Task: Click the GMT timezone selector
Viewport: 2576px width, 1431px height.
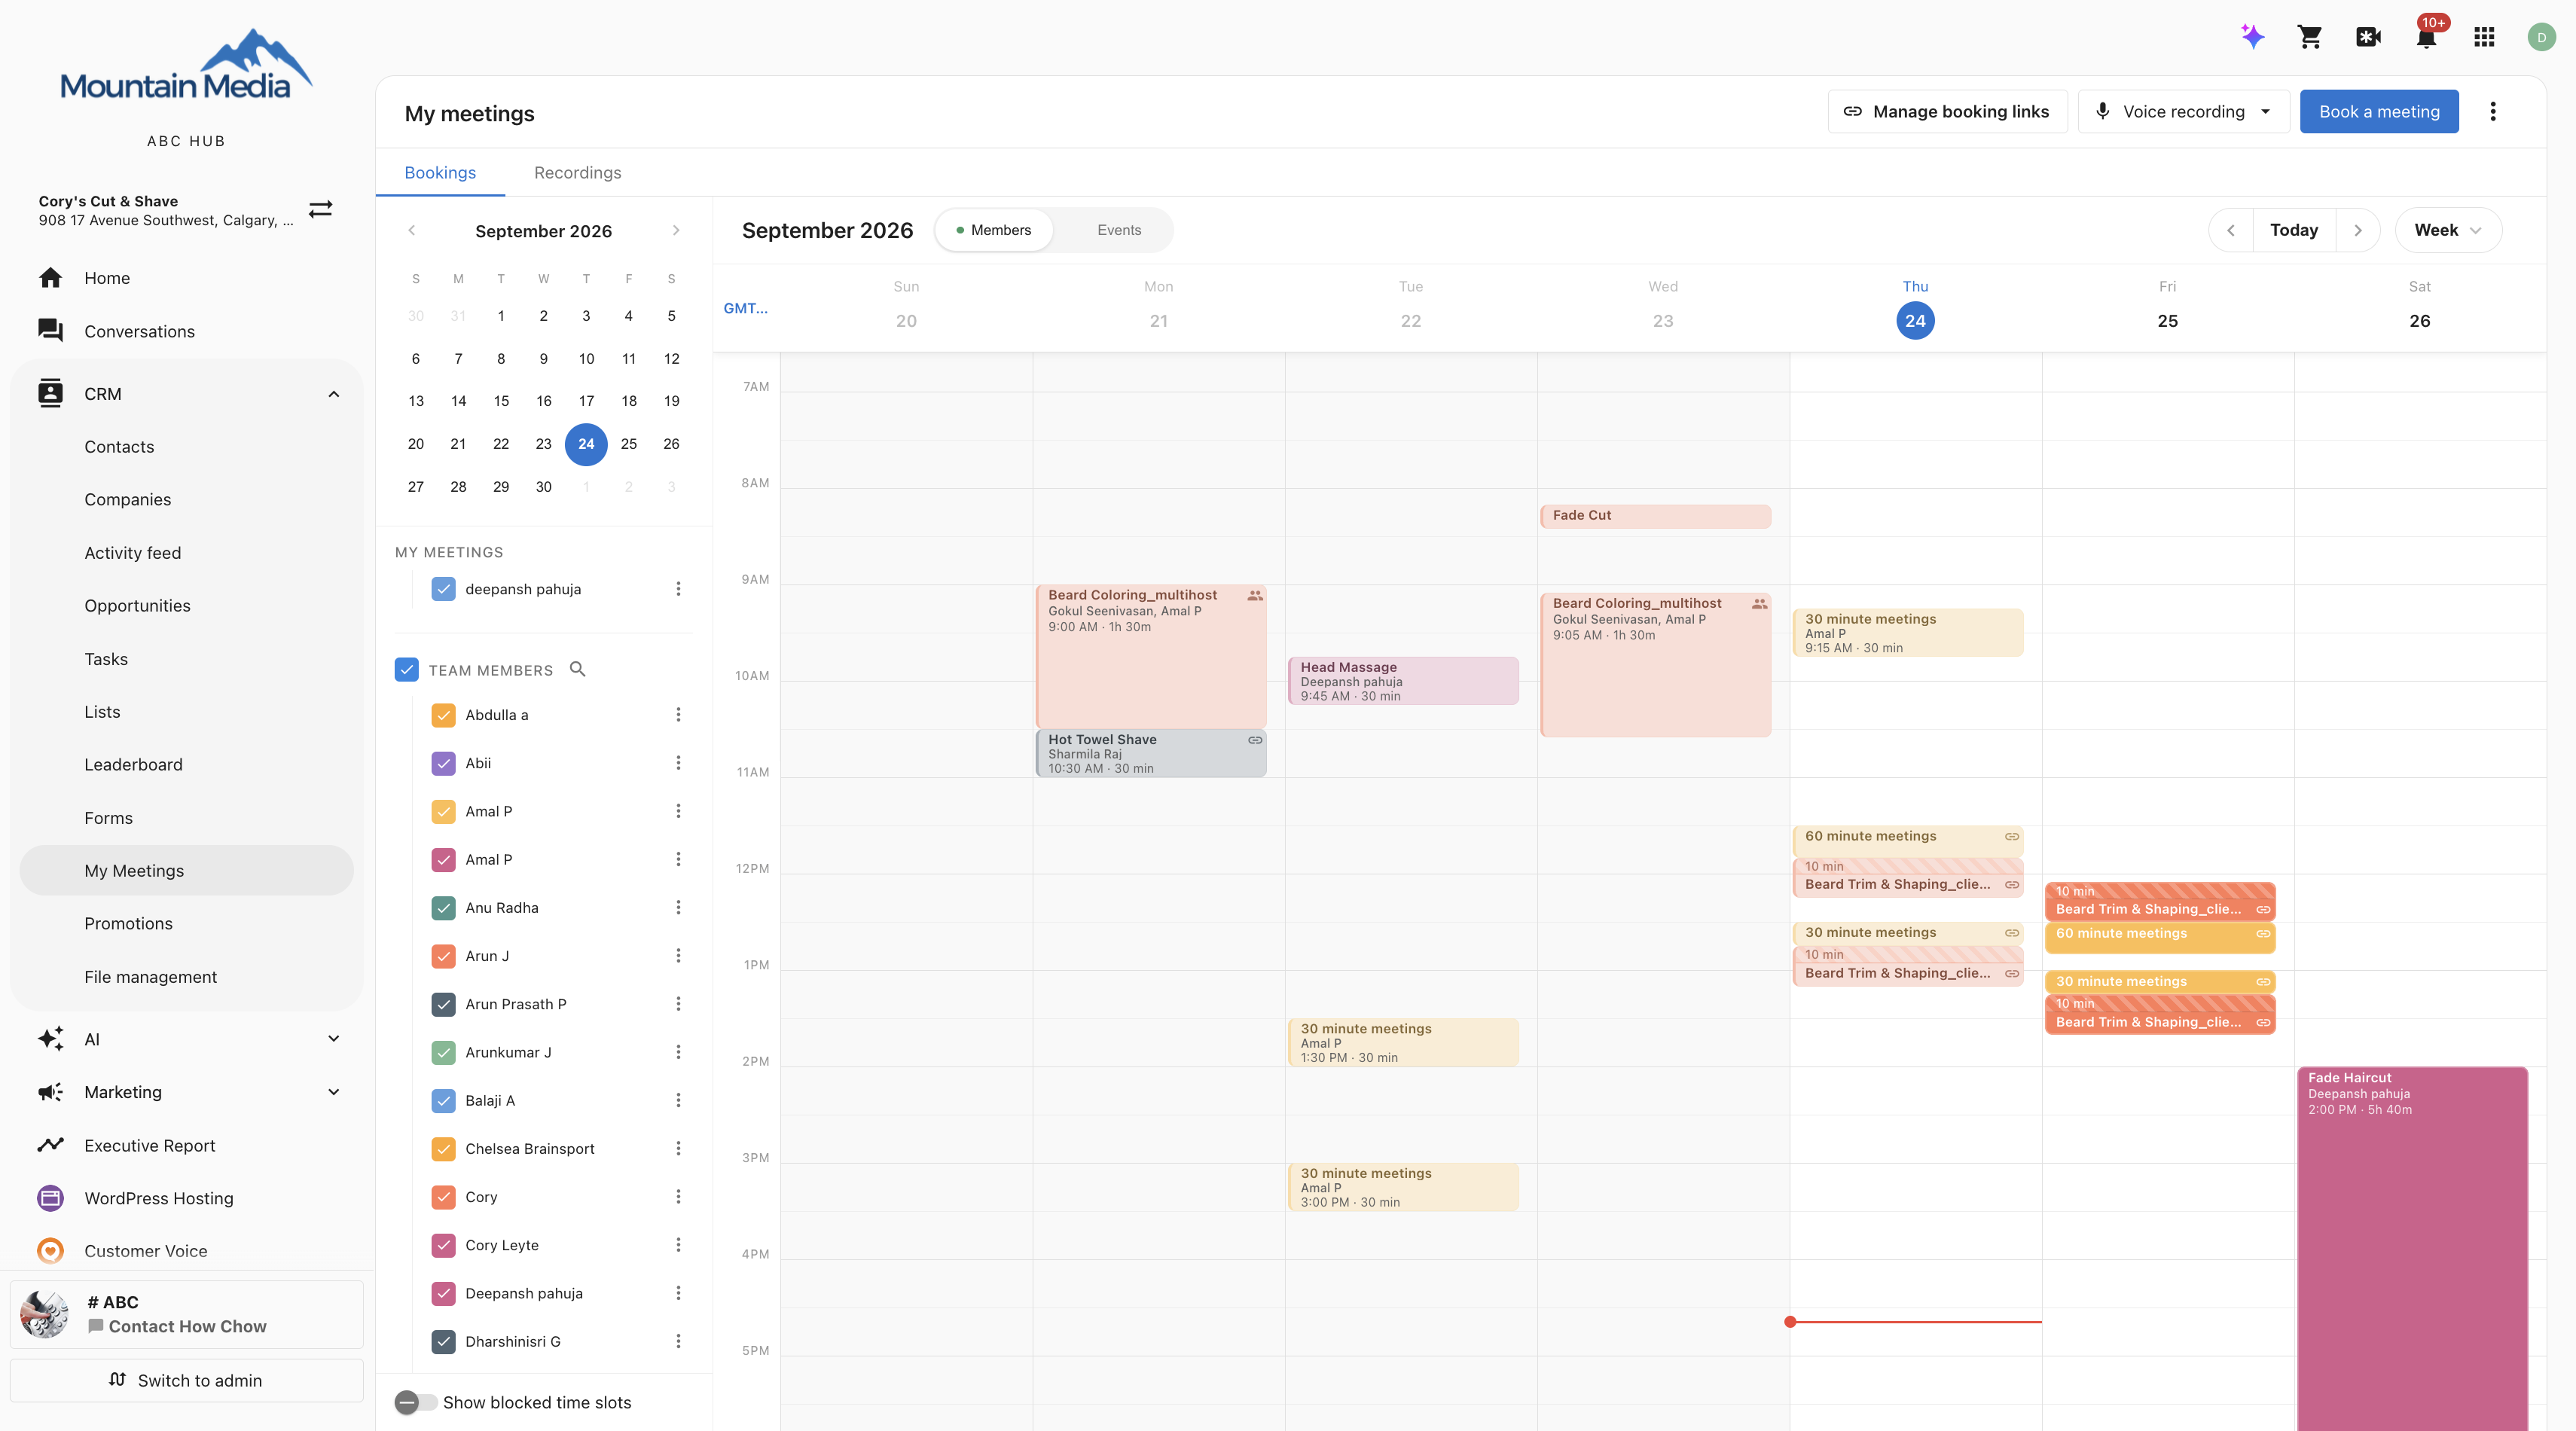Action: tap(746, 308)
